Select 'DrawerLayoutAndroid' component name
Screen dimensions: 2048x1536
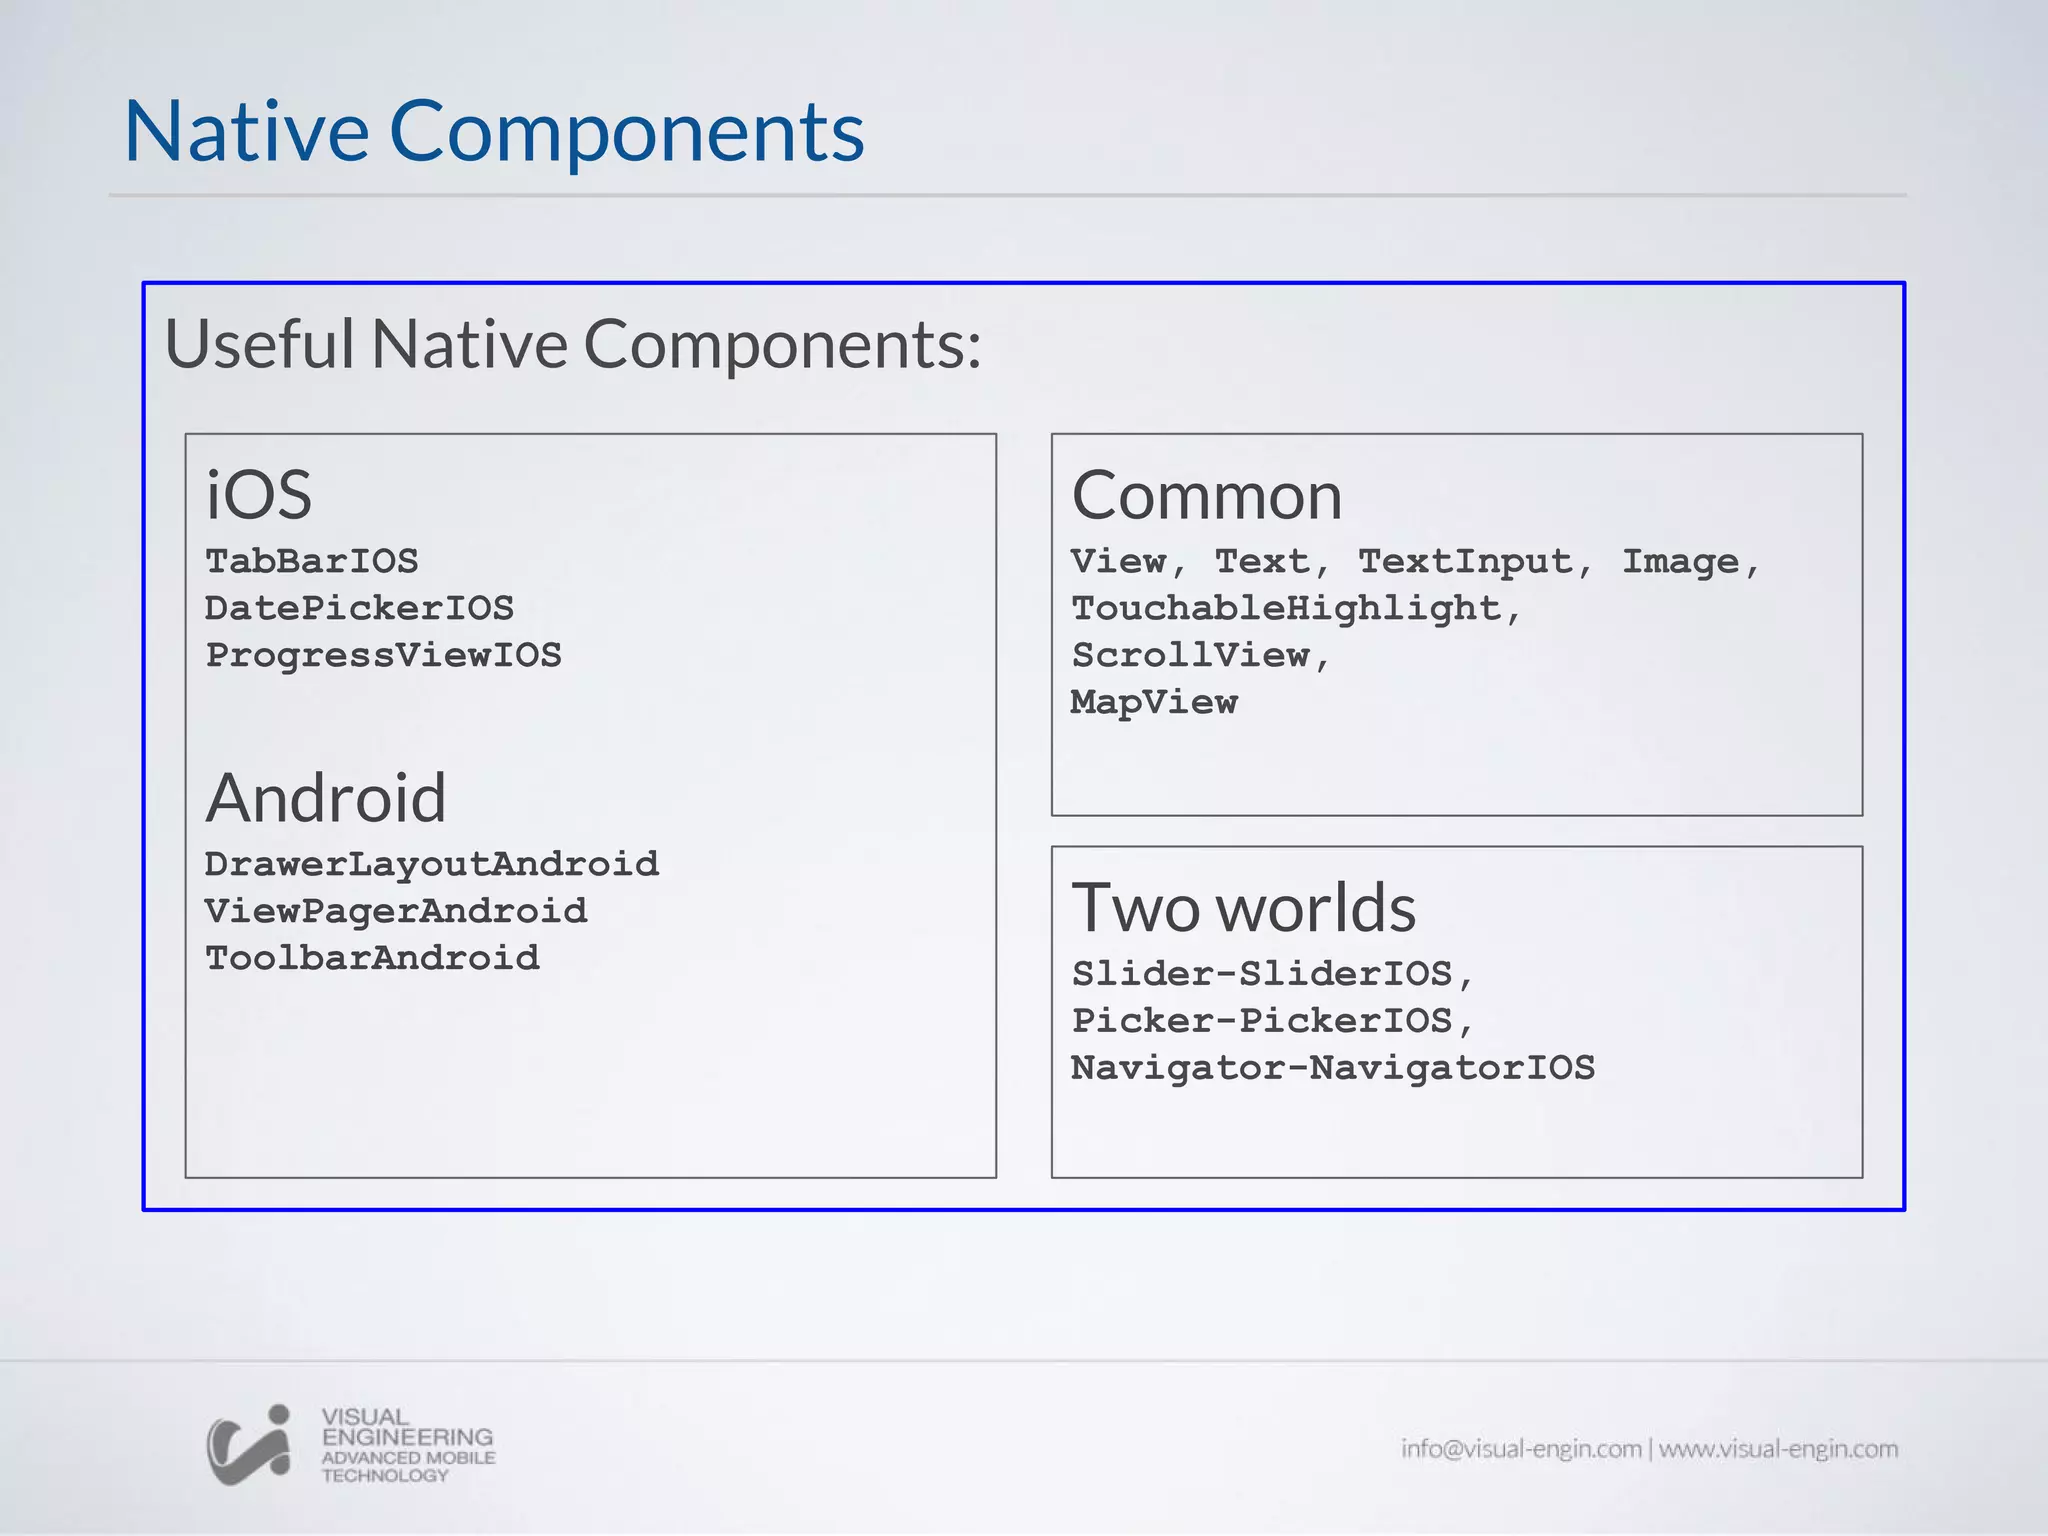(432, 864)
